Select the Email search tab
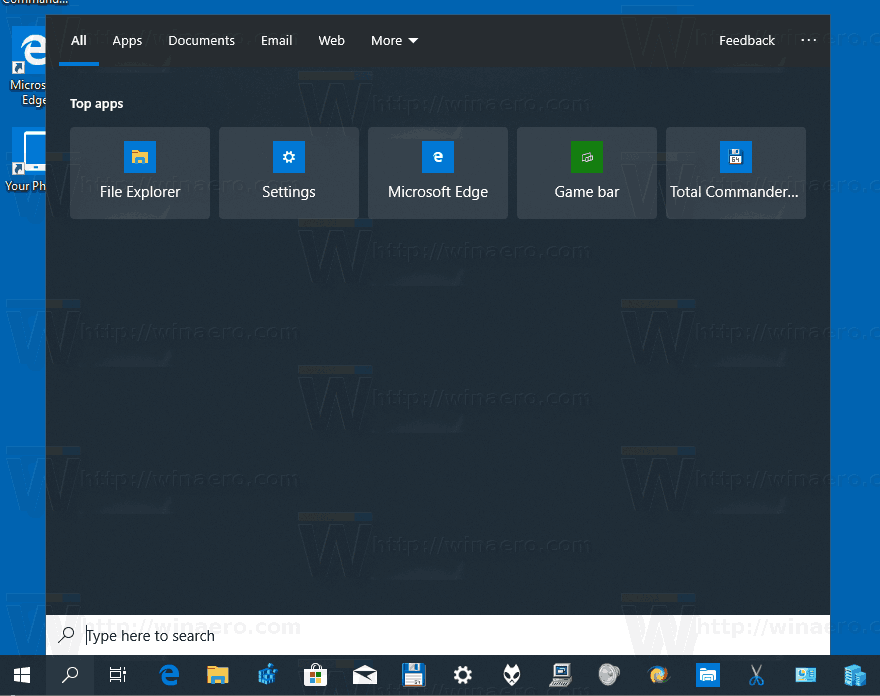880x696 pixels. point(277,41)
